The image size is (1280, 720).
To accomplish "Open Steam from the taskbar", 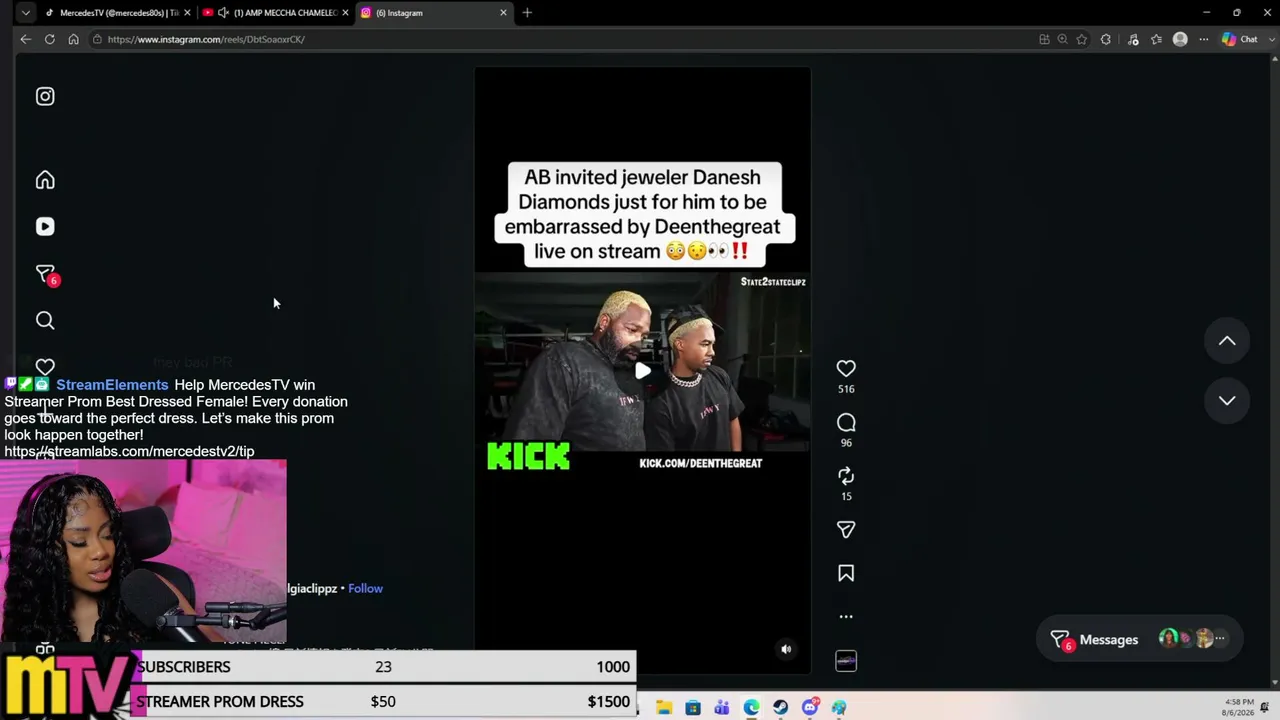I will [x=780, y=708].
